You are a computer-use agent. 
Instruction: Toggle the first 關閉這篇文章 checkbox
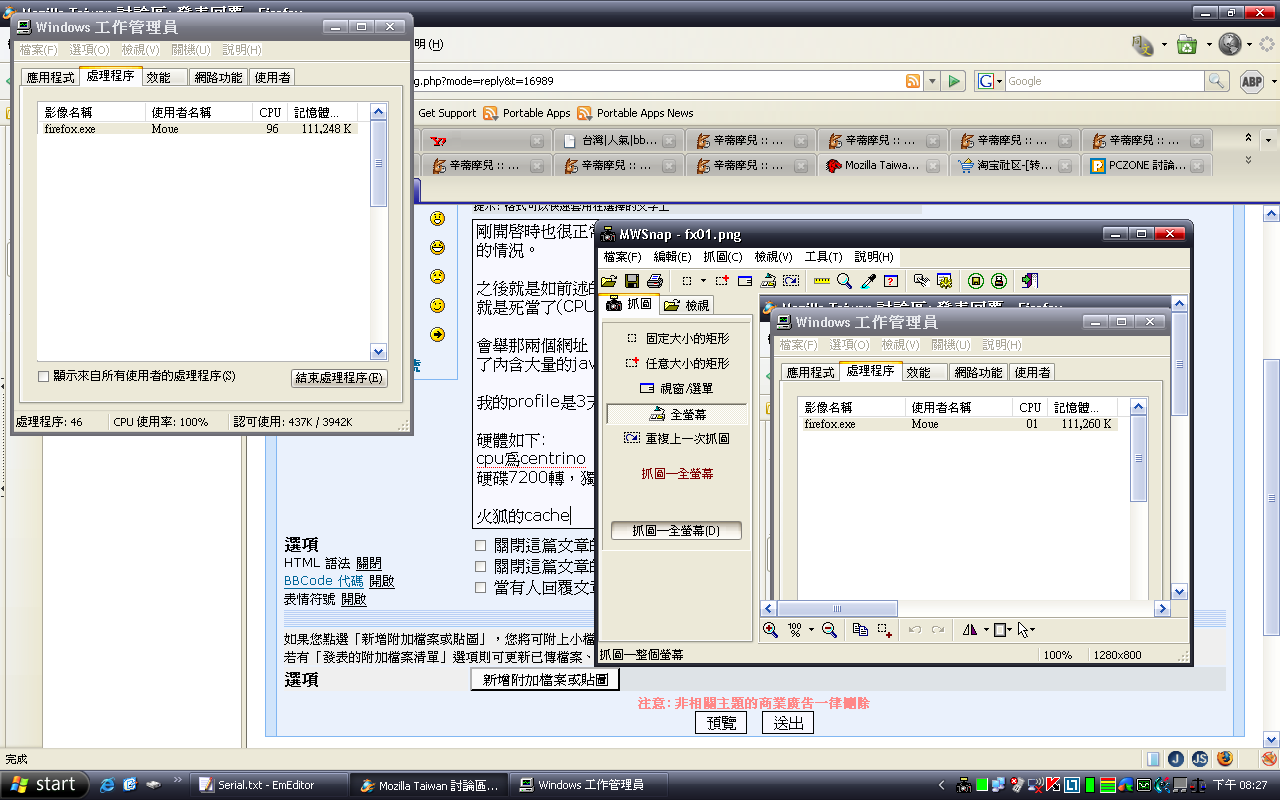481,546
